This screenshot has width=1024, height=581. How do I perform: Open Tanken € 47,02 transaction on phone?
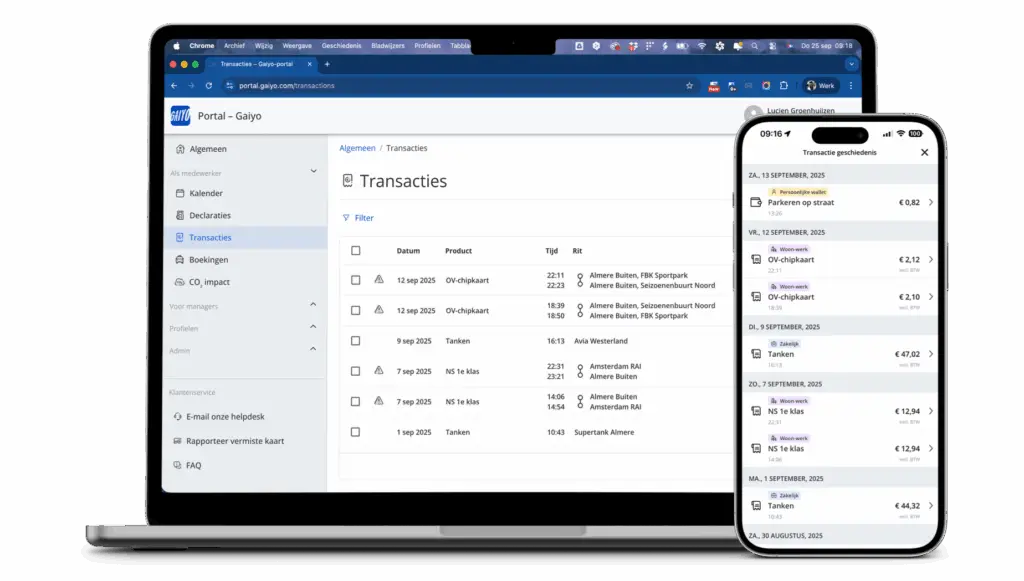(840, 354)
